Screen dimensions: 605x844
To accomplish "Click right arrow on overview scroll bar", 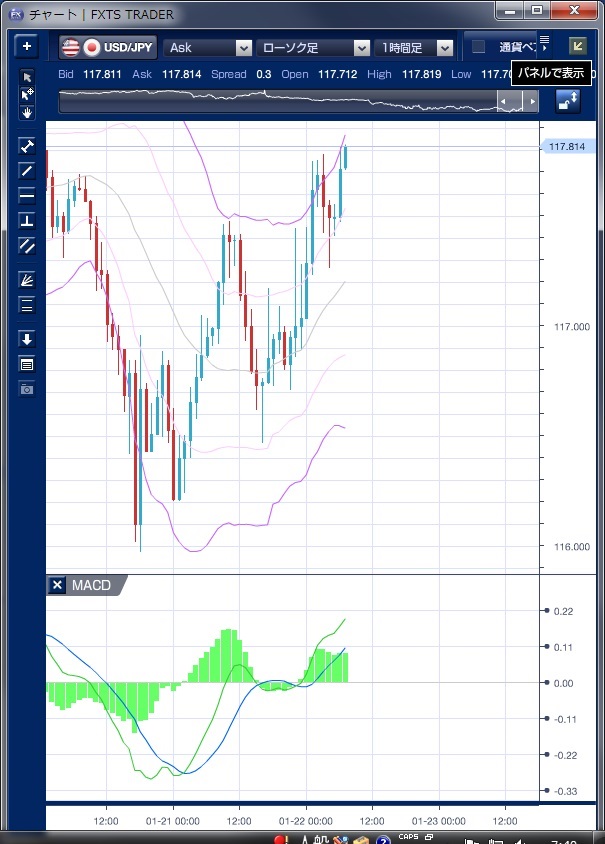I will click(x=533, y=102).
